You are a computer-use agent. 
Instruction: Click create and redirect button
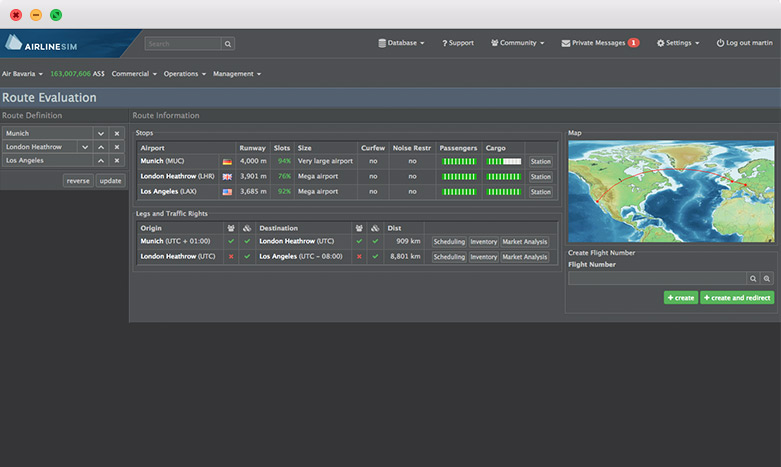tap(737, 298)
